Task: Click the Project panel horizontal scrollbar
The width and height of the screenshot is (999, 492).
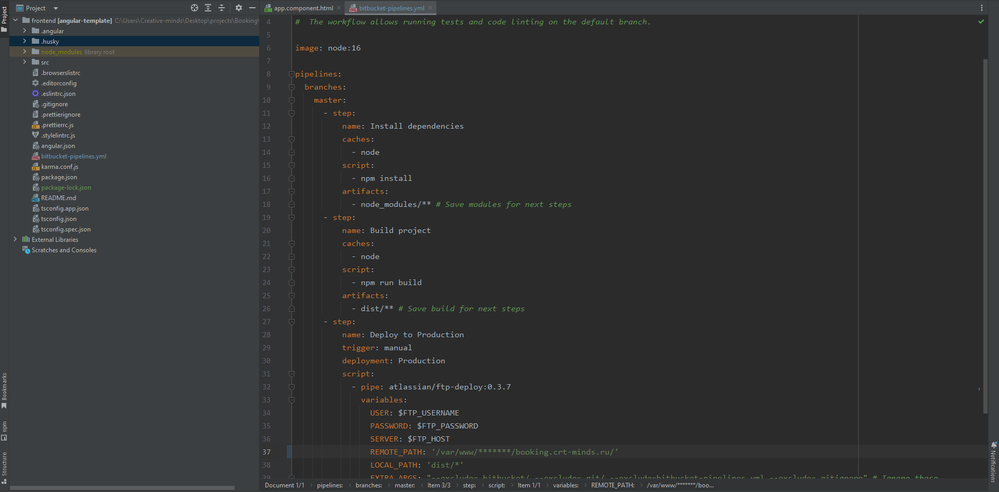Action: point(120,488)
